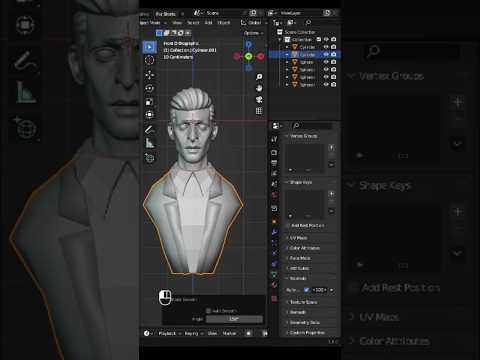Open the timeline Keying menu

tap(193, 333)
